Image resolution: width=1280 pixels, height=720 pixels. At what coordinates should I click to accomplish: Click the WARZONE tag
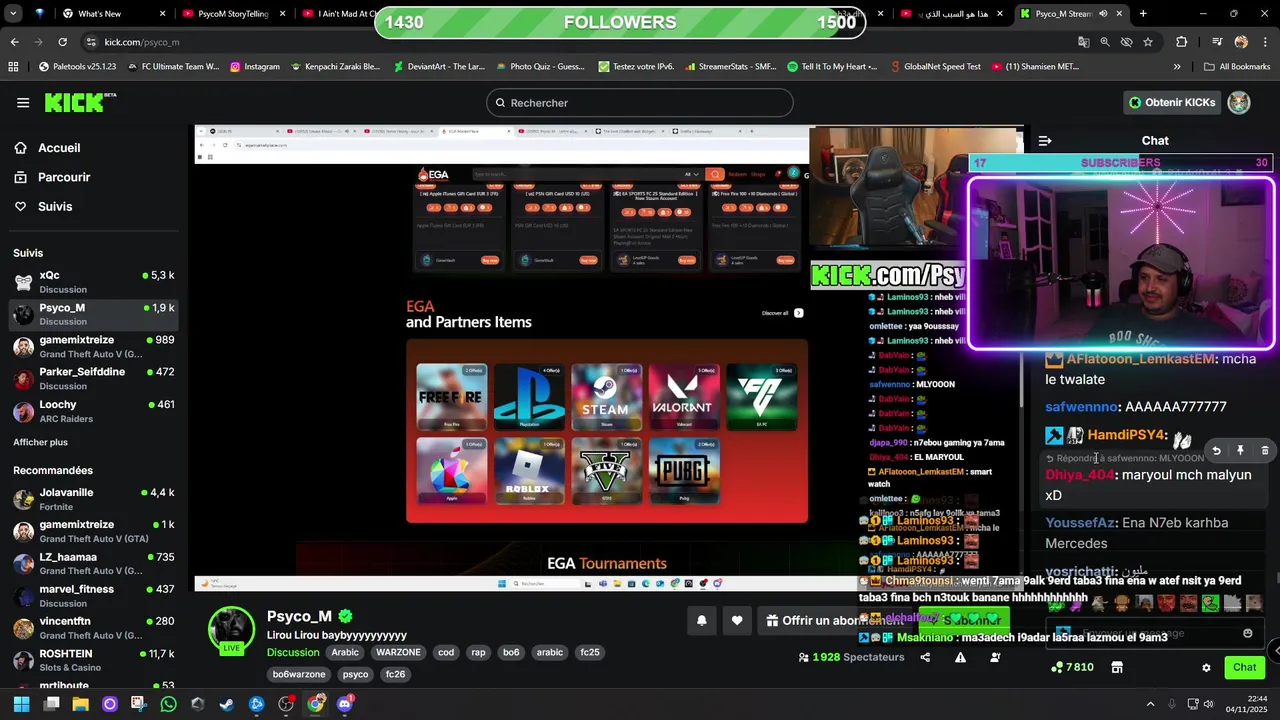tap(398, 652)
